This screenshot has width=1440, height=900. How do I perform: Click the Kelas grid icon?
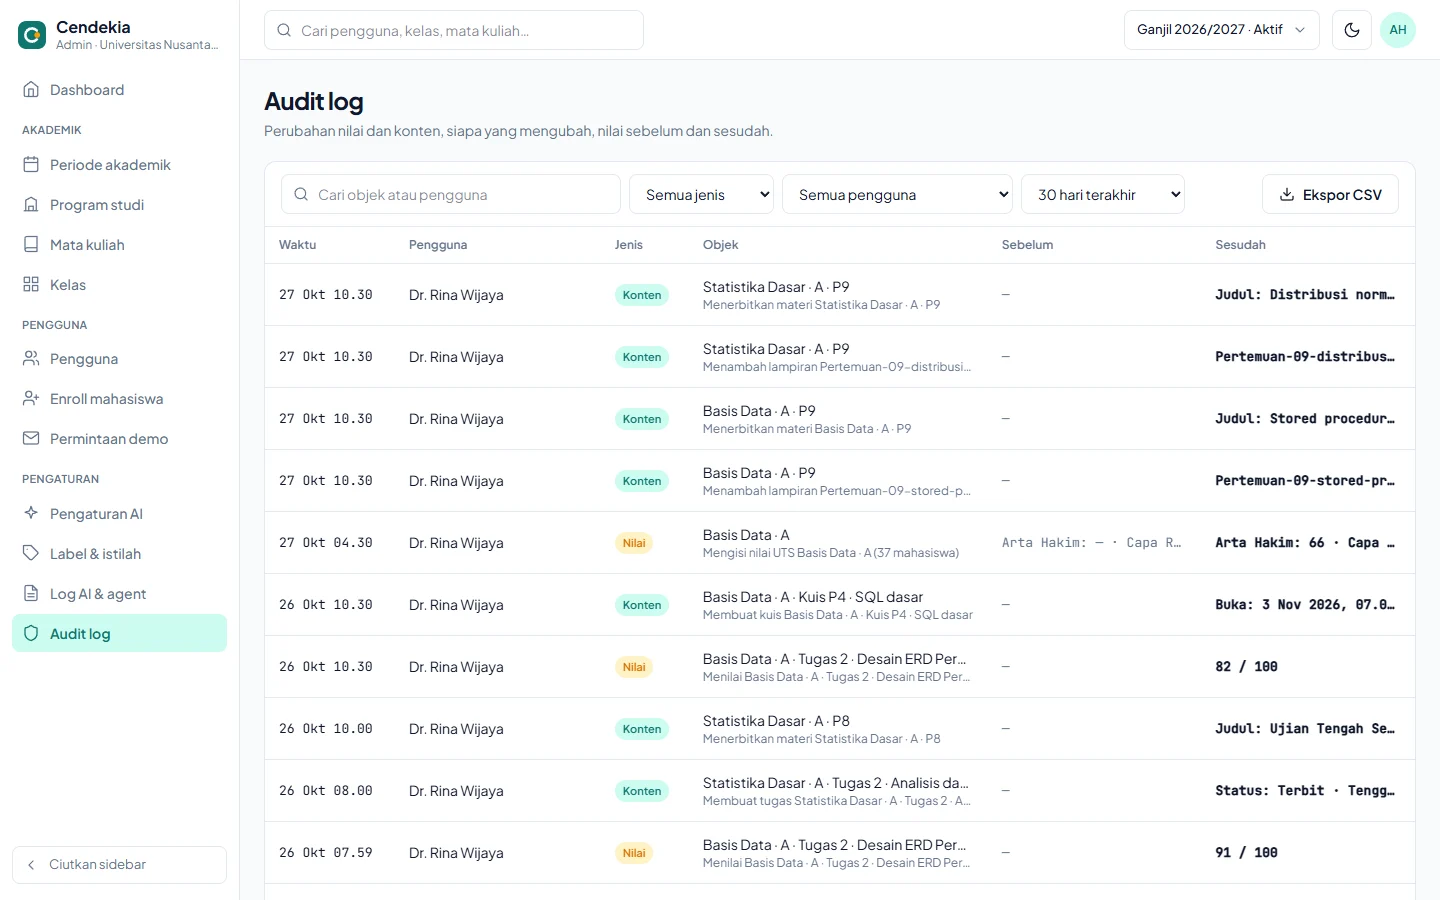[31, 284]
